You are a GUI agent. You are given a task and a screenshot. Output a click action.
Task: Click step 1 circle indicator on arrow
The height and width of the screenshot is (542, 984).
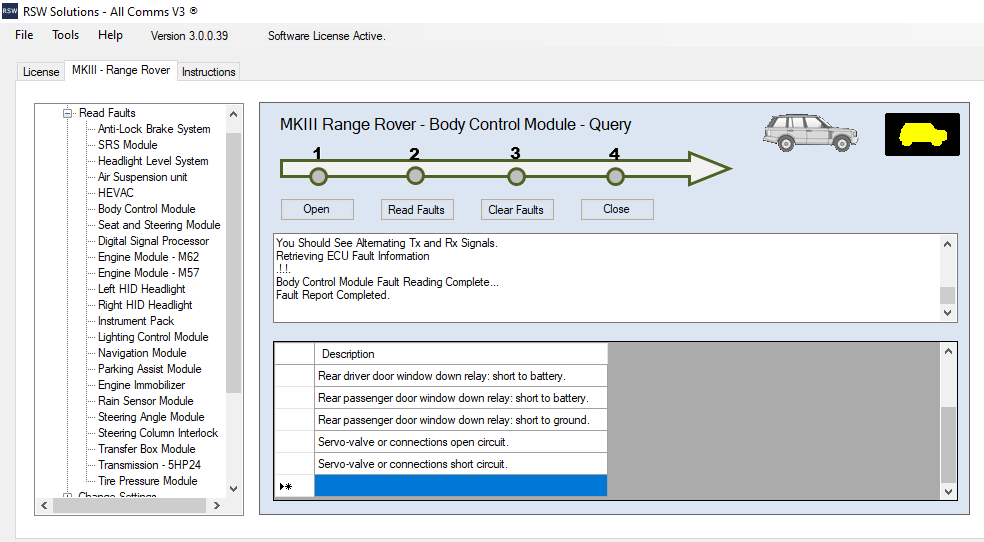click(x=318, y=177)
